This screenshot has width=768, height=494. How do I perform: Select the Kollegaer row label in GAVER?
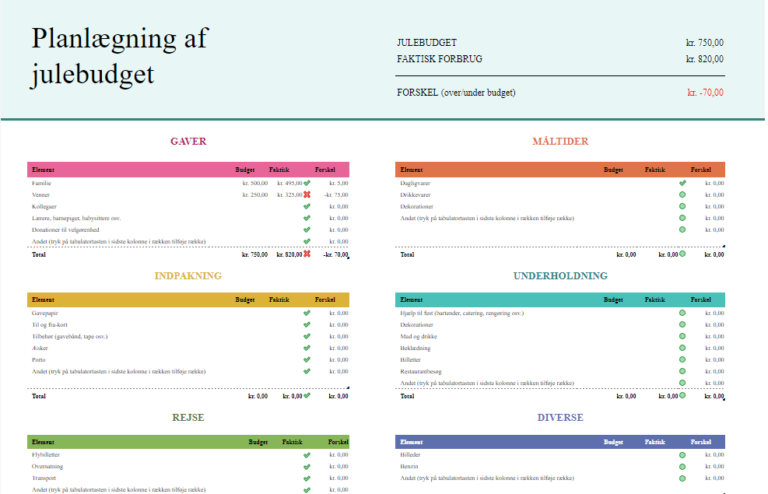[x=45, y=206]
